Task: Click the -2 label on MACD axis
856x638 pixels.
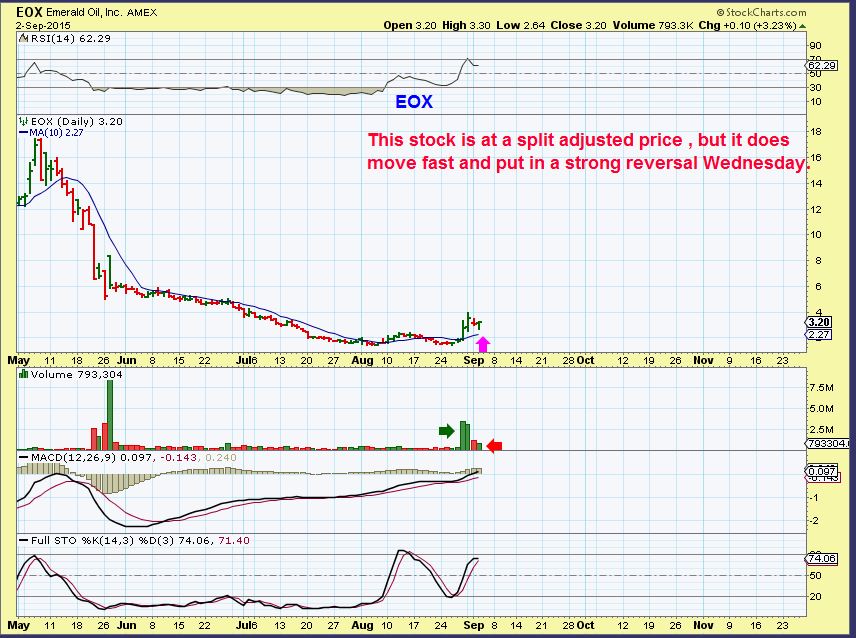Action: tap(813, 521)
